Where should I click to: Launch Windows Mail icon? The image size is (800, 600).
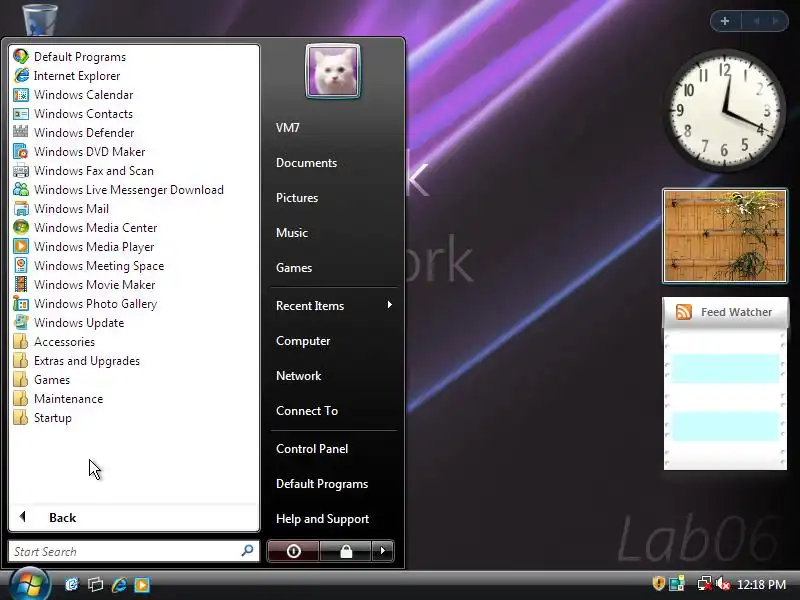pos(21,209)
